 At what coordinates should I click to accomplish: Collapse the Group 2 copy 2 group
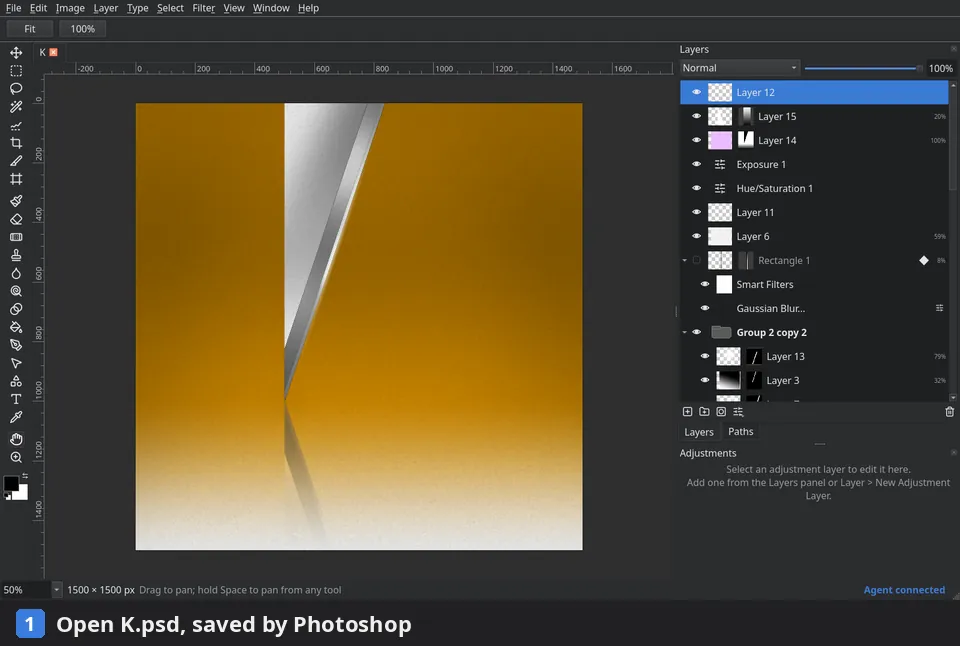click(x=684, y=332)
